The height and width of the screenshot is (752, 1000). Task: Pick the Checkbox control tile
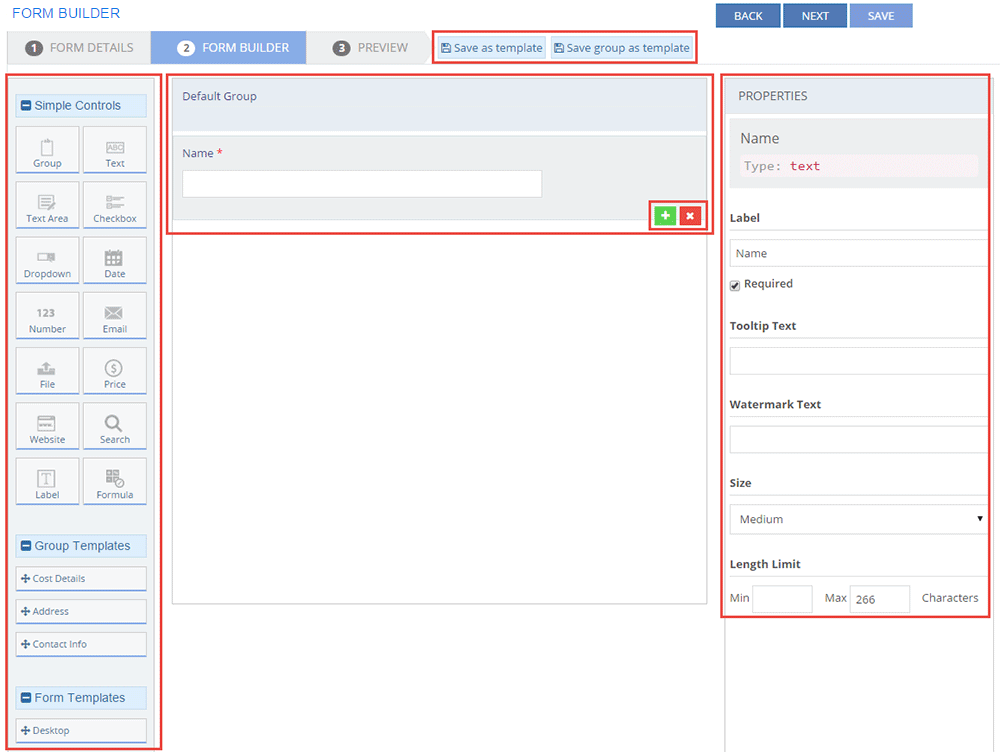[115, 205]
